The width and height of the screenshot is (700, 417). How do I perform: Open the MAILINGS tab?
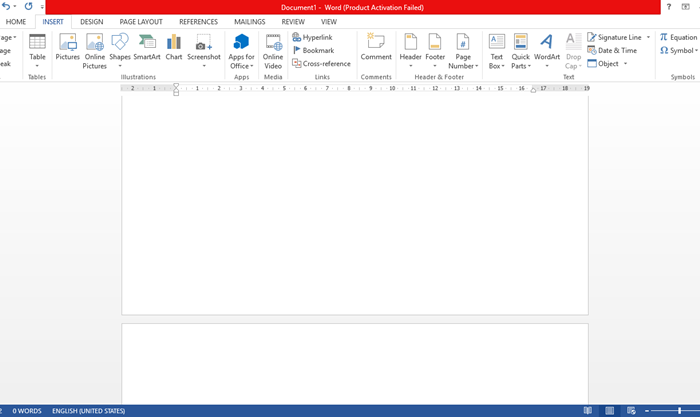click(x=250, y=21)
